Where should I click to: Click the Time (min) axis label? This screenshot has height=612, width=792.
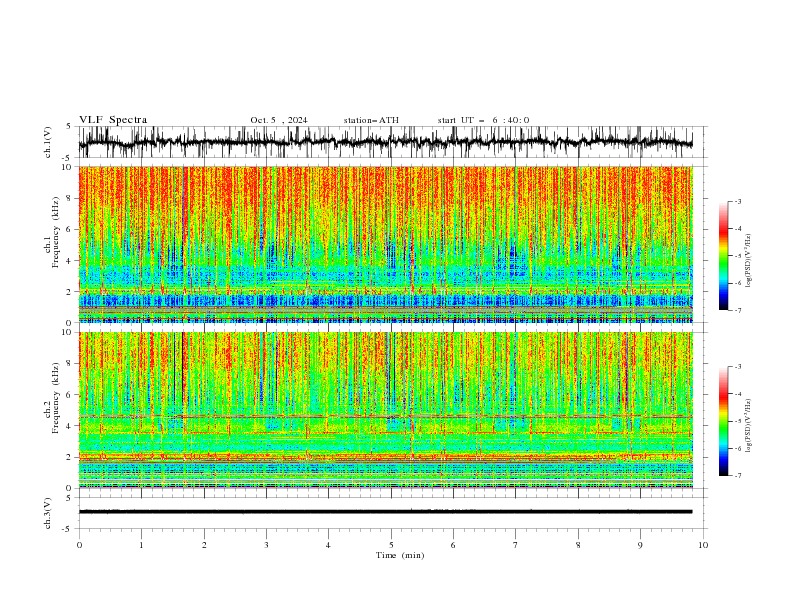(400, 555)
